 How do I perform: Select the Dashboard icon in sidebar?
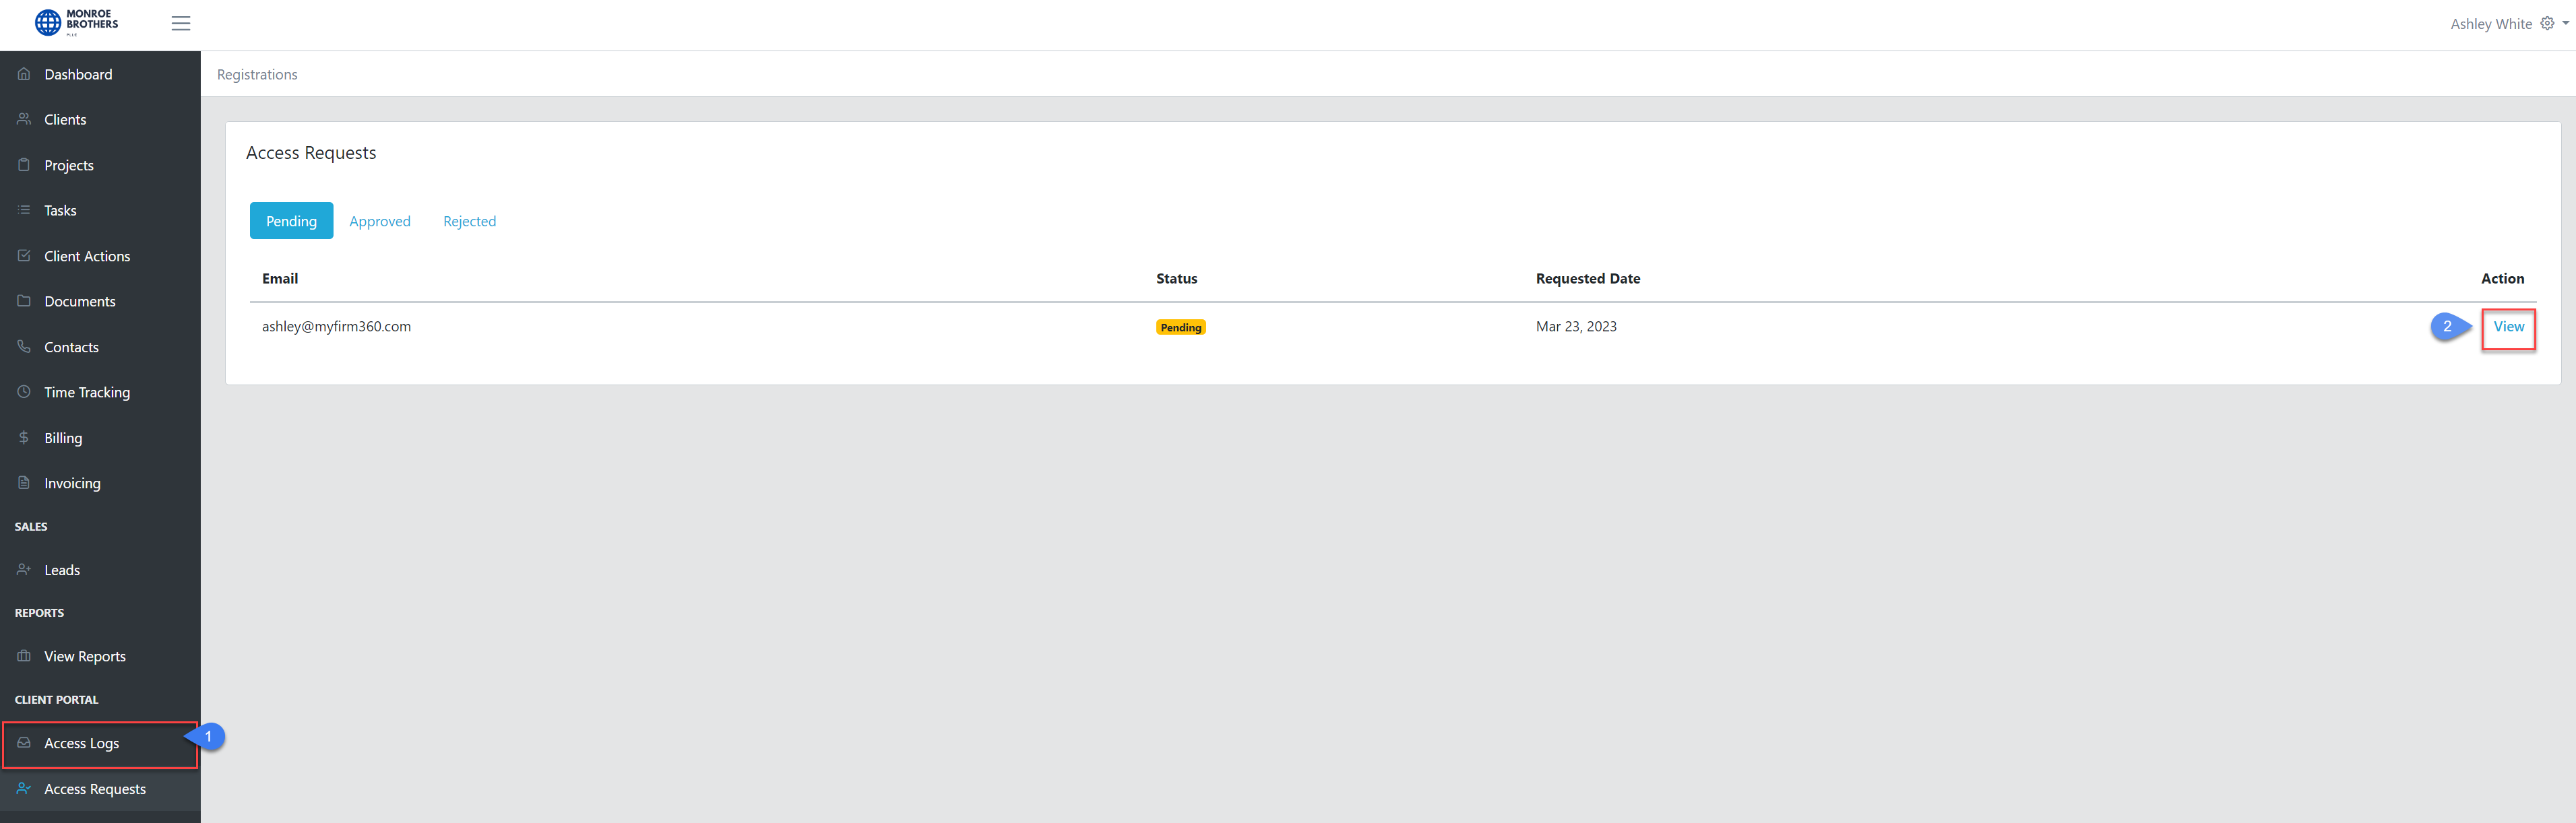coord(23,74)
